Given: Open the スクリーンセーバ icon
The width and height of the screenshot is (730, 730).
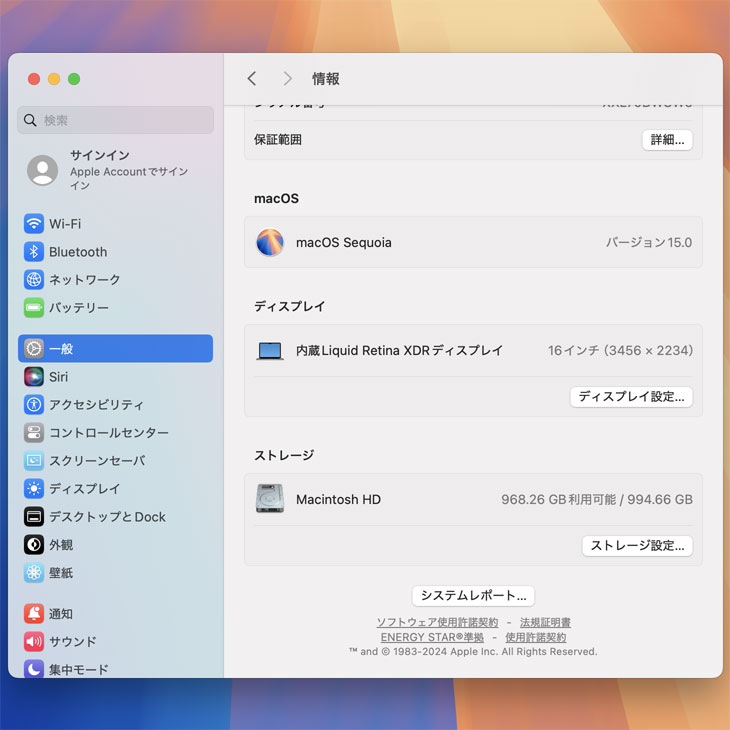Looking at the screenshot, I should 34,460.
